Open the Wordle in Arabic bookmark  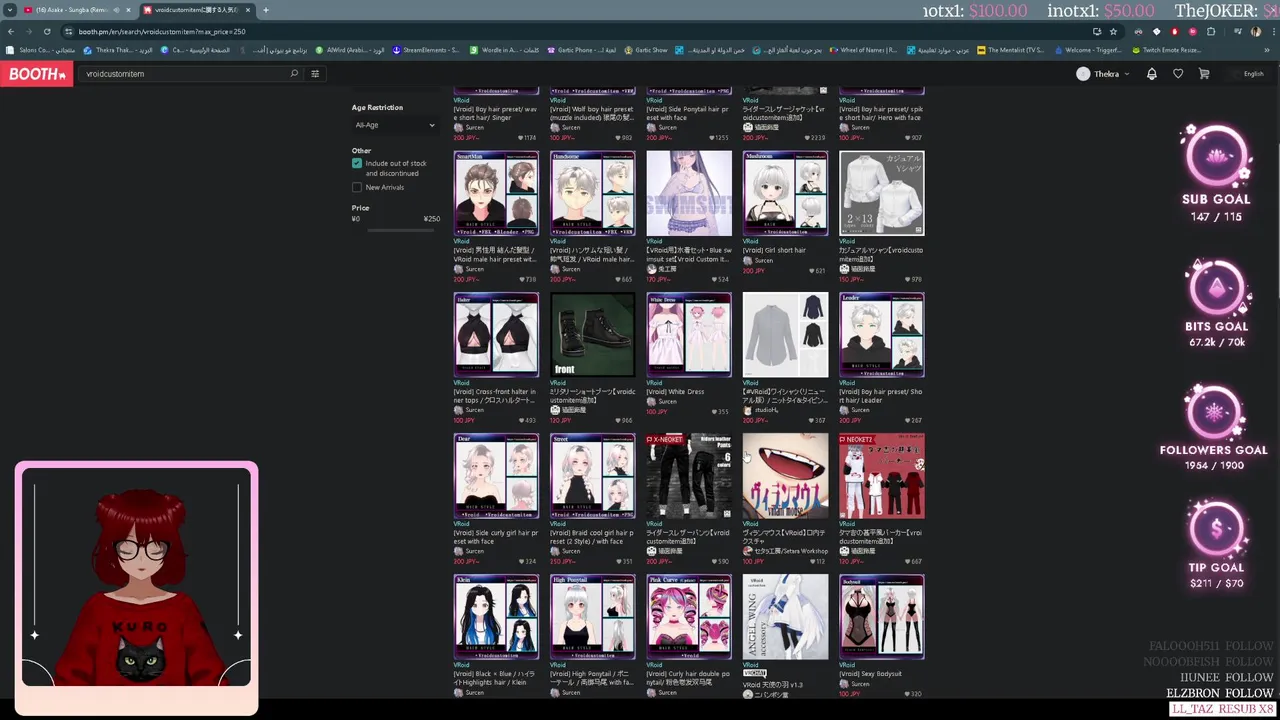[504, 50]
